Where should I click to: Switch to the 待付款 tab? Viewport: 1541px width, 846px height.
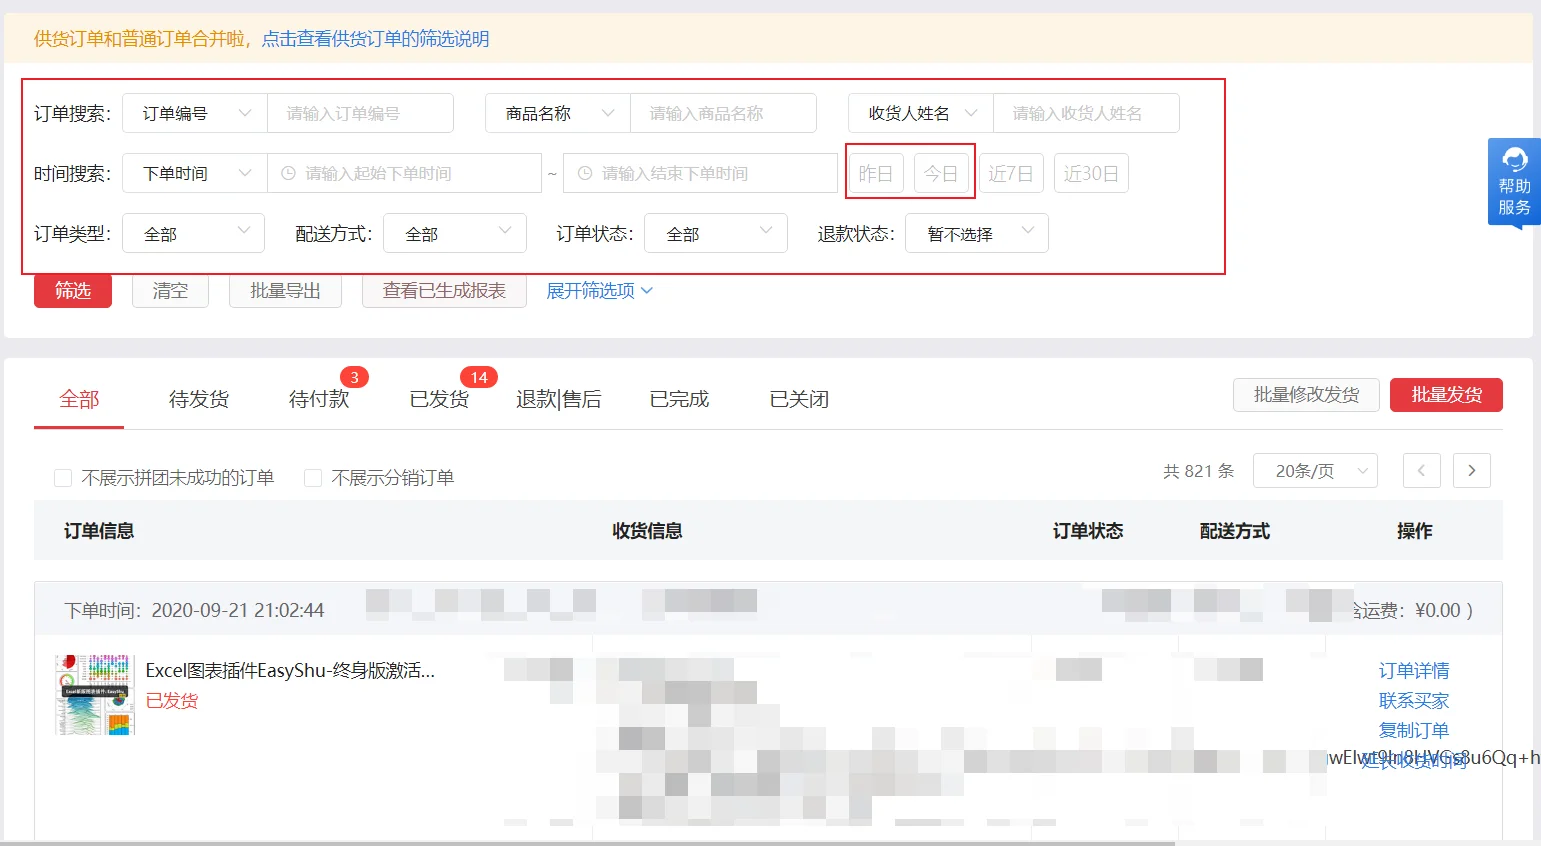pyautogui.click(x=319, y=399)
